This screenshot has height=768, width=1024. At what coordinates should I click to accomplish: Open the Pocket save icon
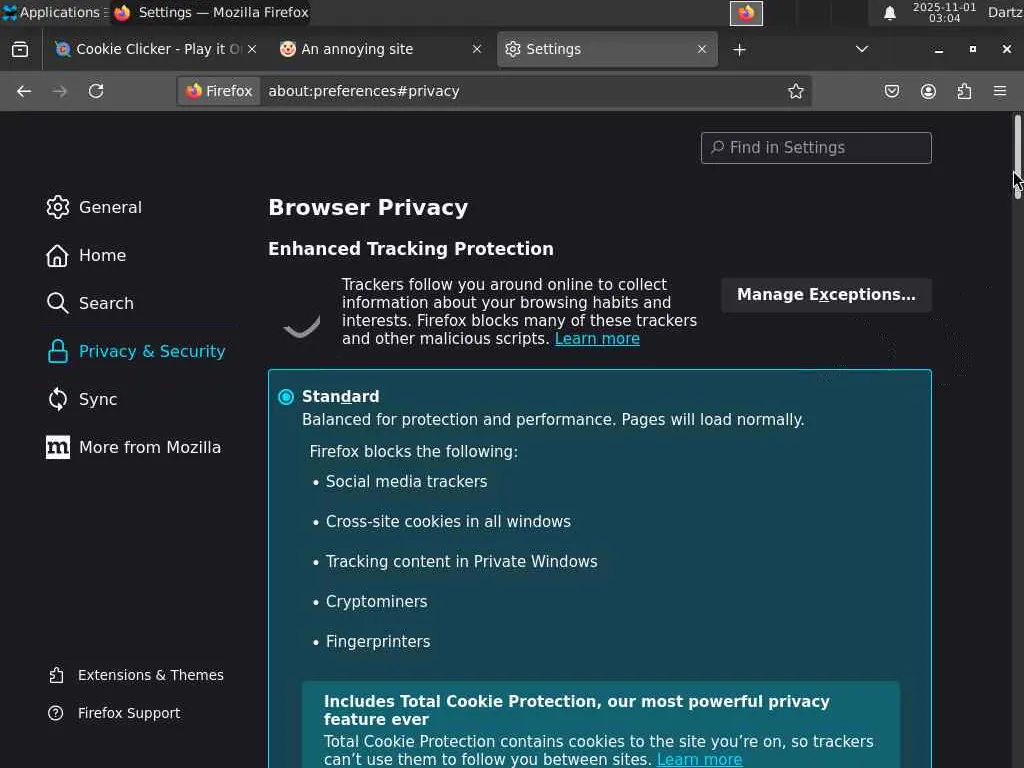point(892,91)
